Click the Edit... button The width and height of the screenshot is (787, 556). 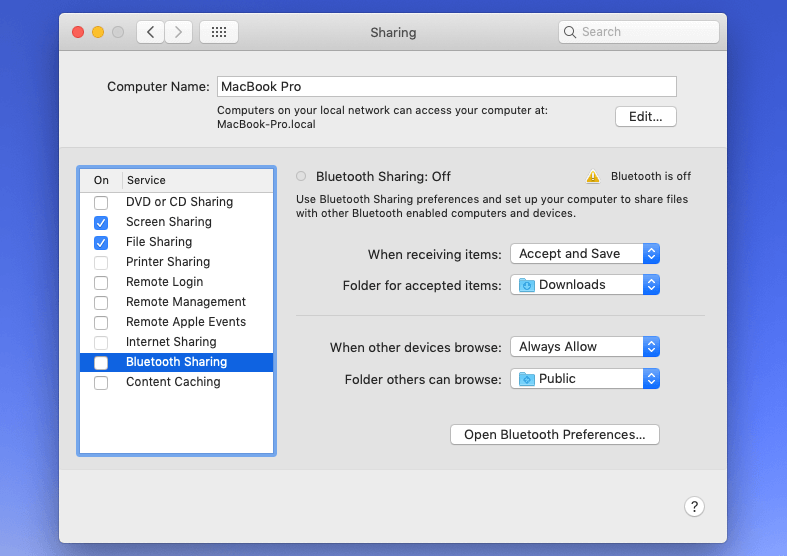645,116
